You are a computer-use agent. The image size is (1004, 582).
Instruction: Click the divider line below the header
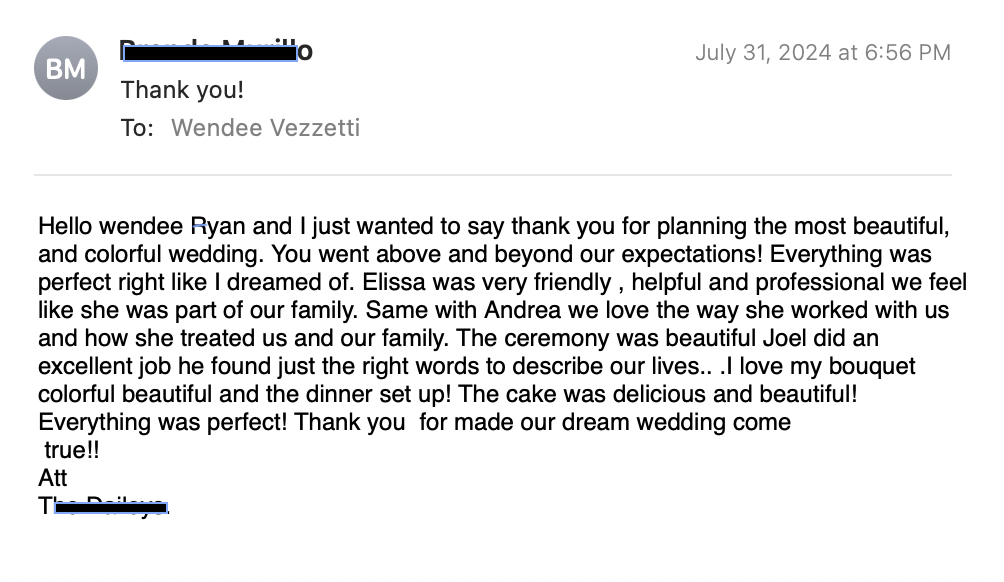pos(492,176)
